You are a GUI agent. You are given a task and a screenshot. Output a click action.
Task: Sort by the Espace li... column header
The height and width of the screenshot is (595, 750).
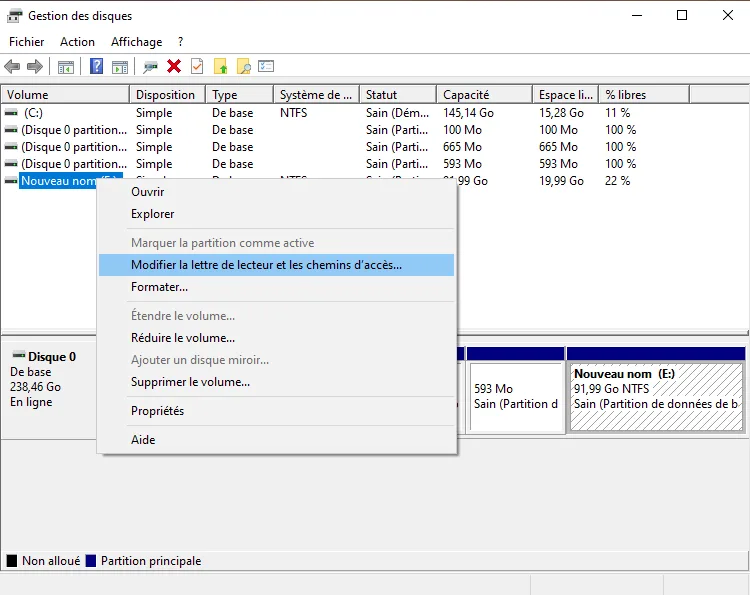565,95
